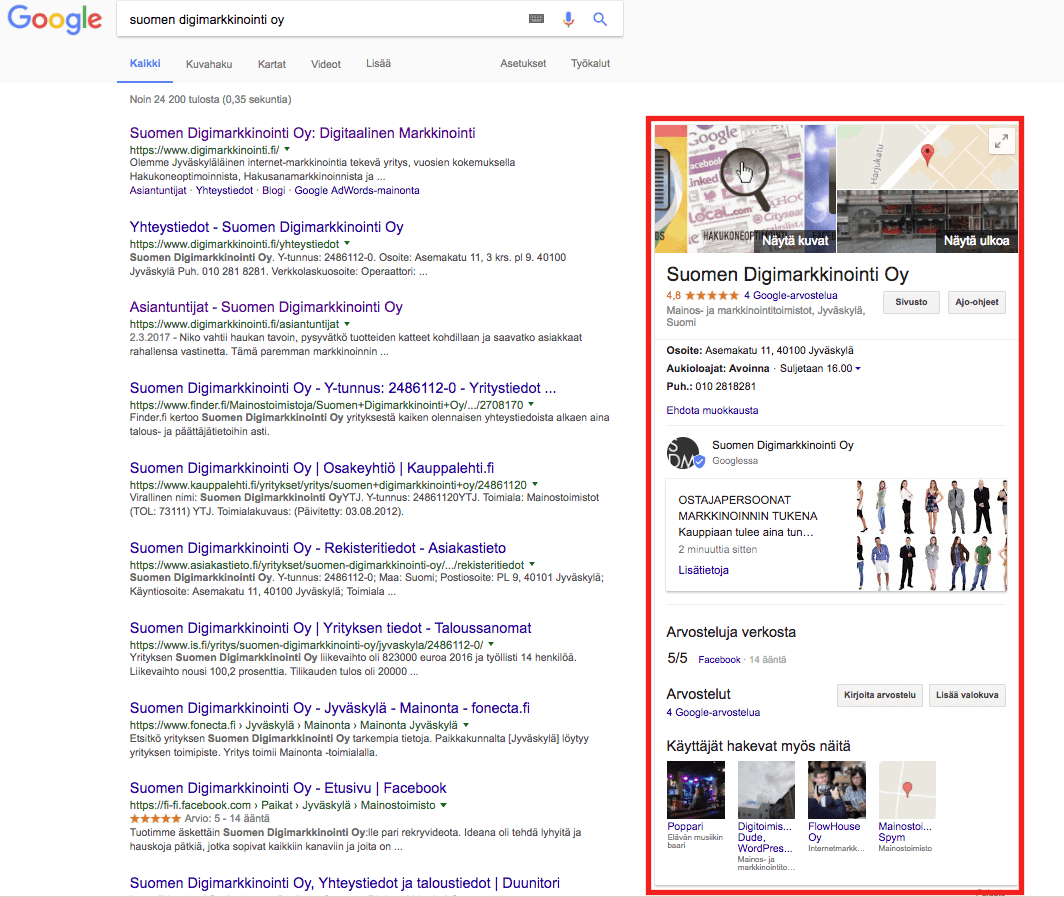Click the Asiantuntijat sitelink under first result

pyautogui.click(x=158, y=191)
